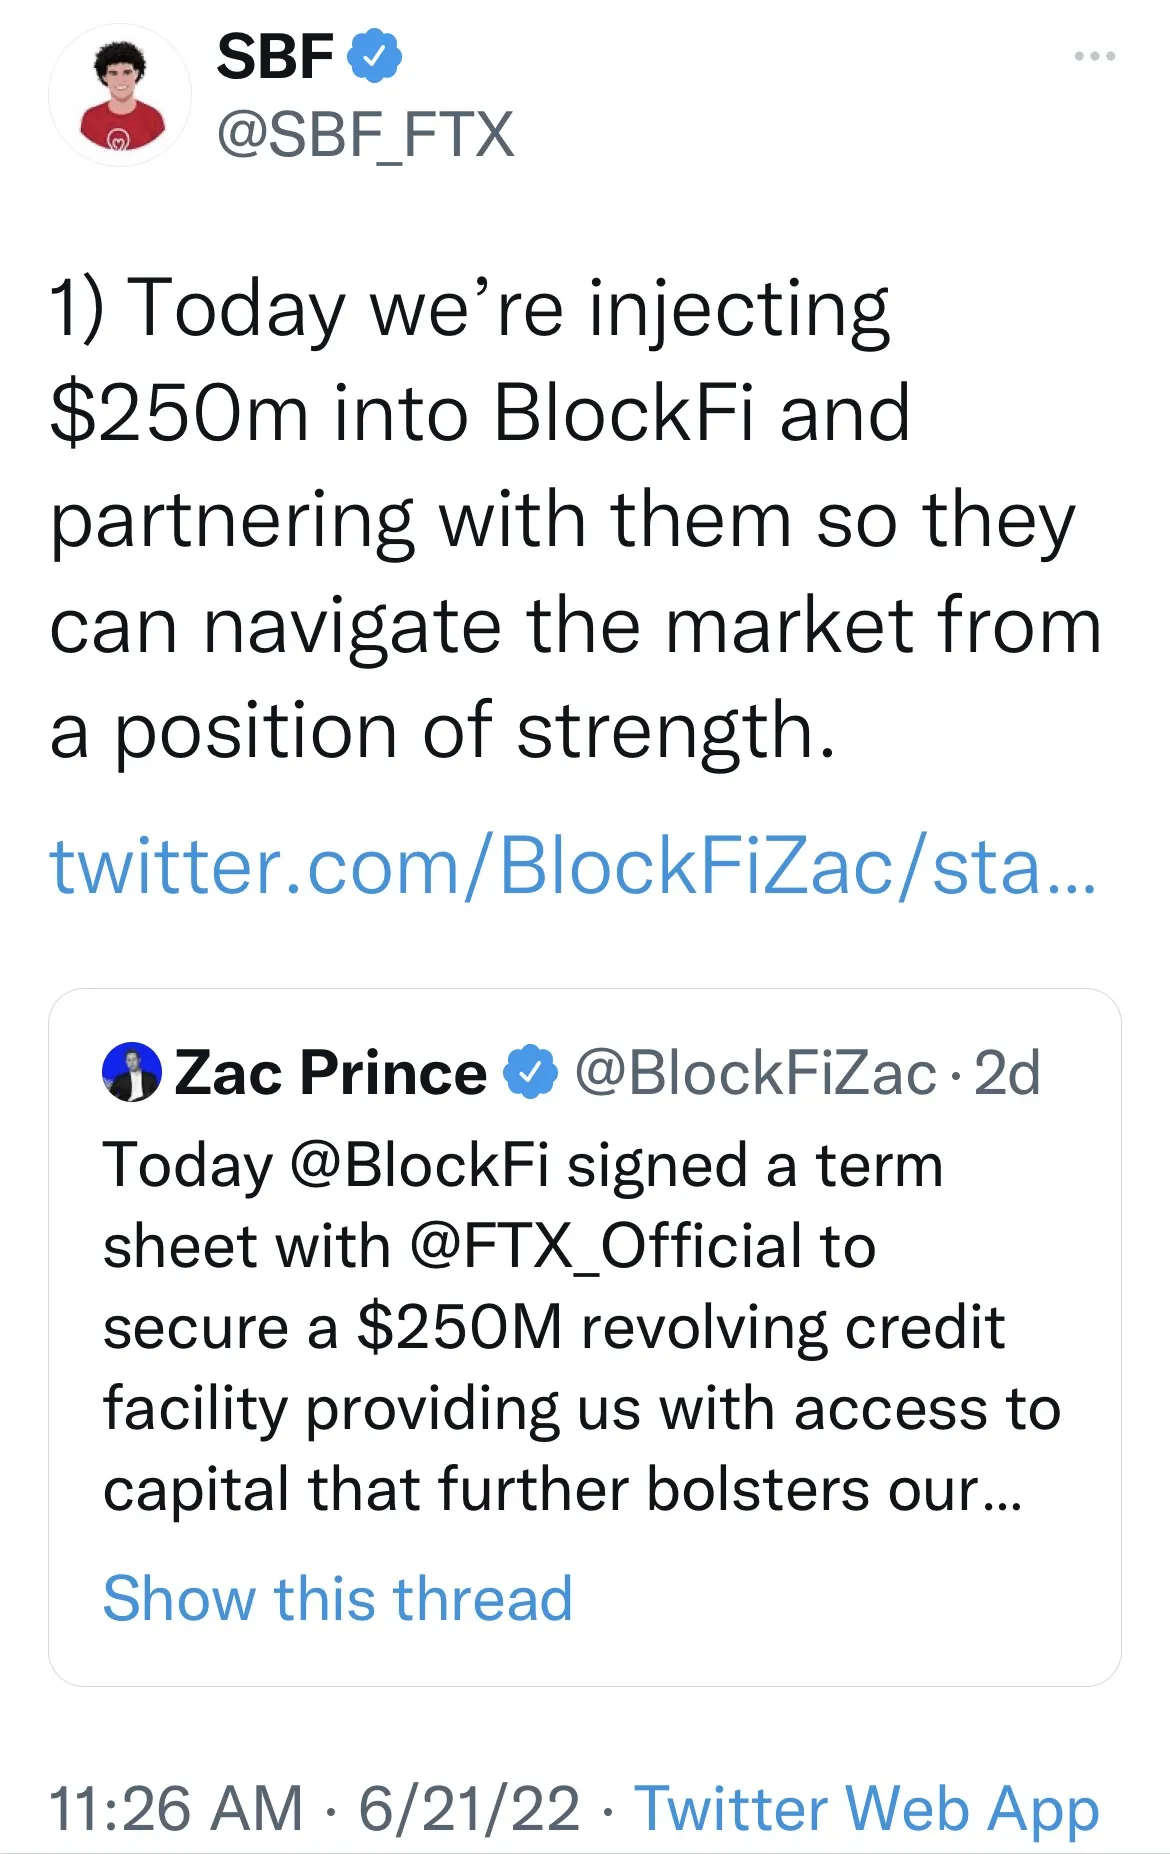The image size is (1170, 1854).
Task: Click Zac Prince's small profile avatar
Action: click(132, 1073)
